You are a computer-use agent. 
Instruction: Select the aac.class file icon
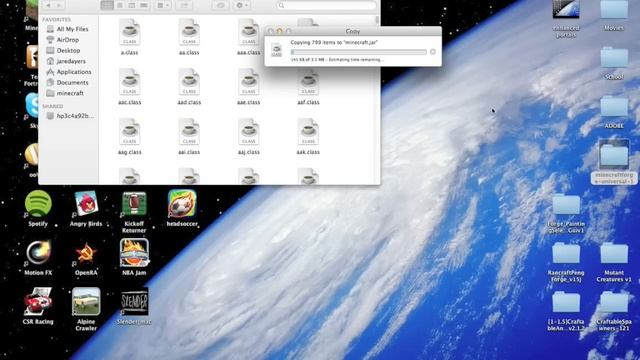pos(129,82)
